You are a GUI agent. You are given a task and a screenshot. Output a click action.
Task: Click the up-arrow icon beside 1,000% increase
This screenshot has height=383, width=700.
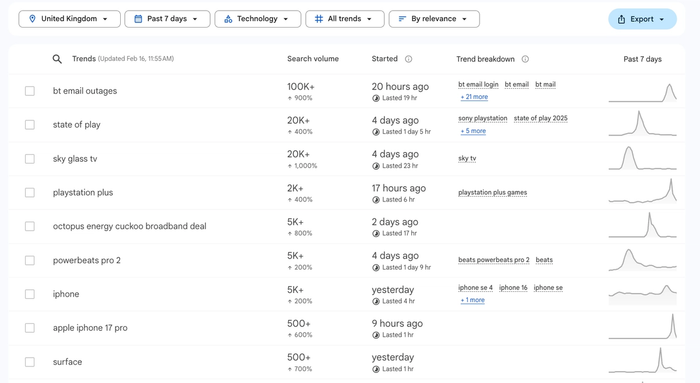[x=290, y=166]
